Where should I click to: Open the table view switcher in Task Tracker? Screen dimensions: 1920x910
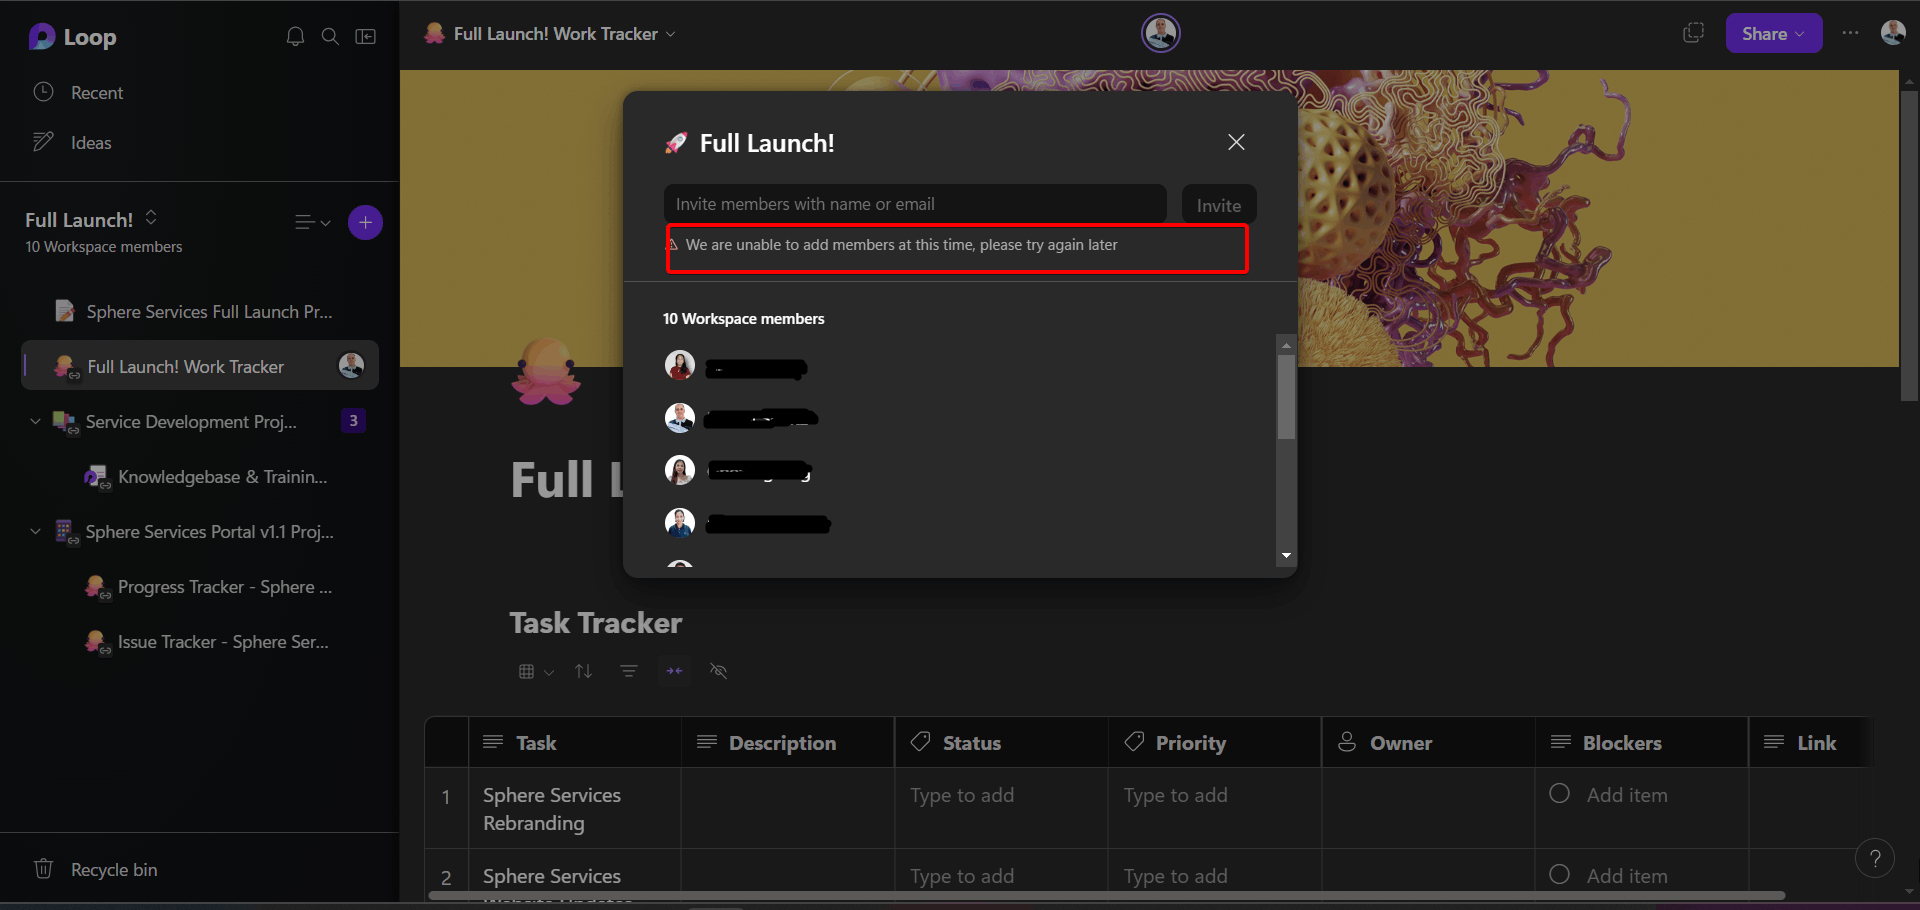(536, 672)
